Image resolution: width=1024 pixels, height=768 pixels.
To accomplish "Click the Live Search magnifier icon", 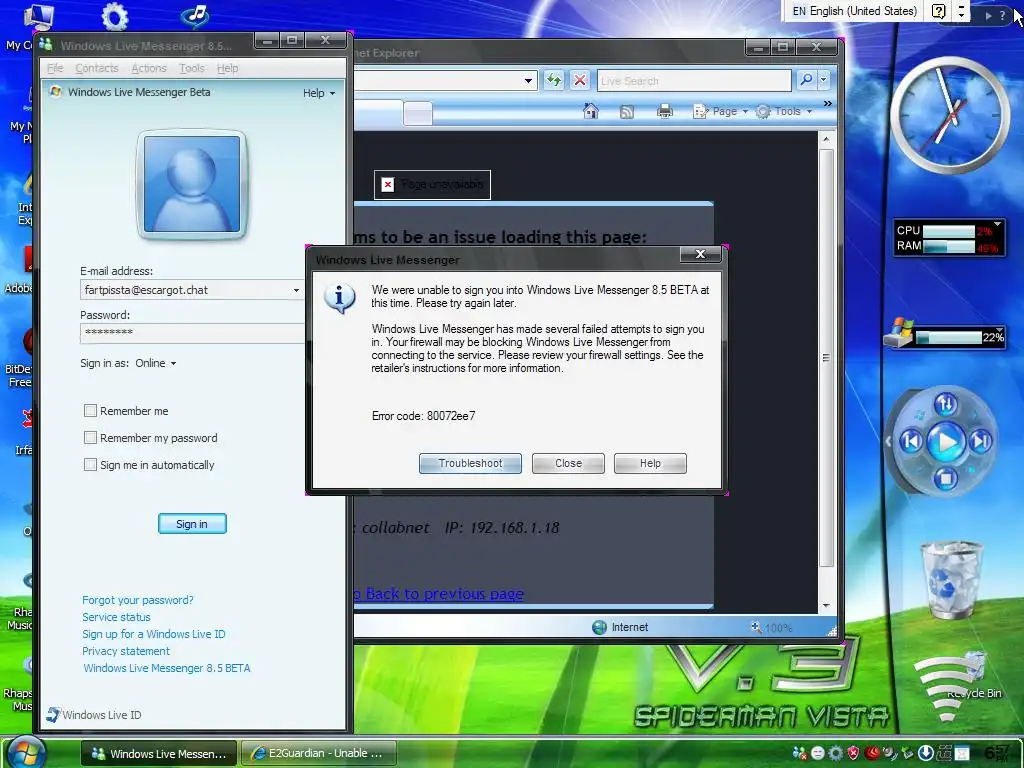I will pos(806,80).
